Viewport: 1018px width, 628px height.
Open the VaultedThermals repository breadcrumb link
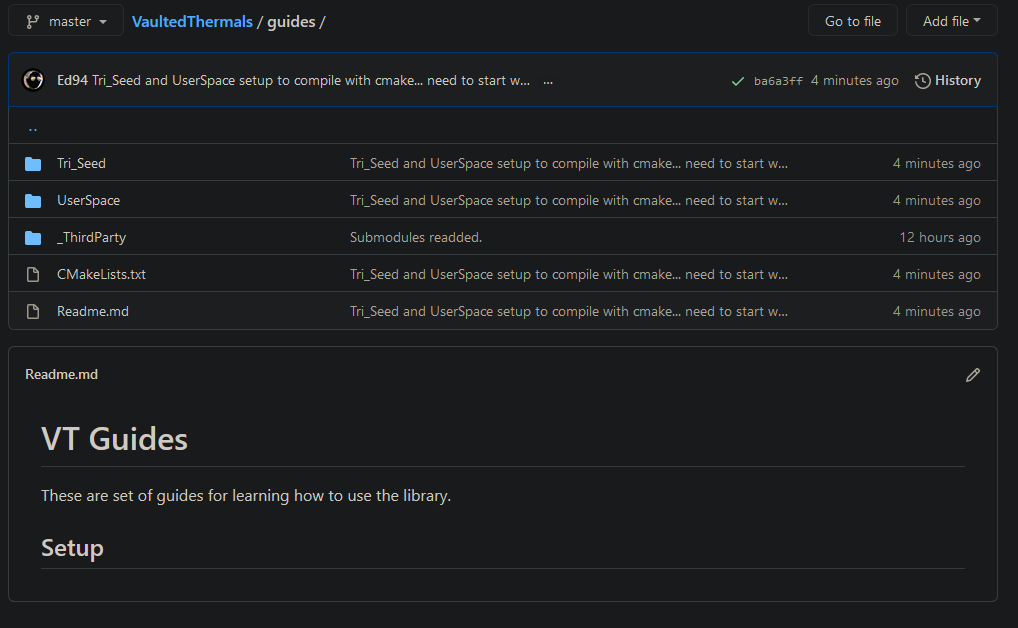tap(192, 21)
